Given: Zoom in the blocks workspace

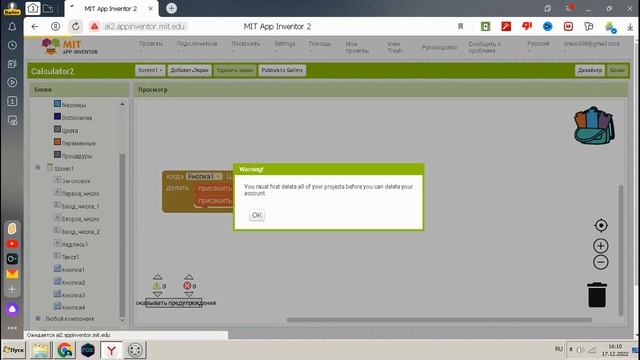Looking at the screenshot, I should pyautogui.click(x=600, y=246).
